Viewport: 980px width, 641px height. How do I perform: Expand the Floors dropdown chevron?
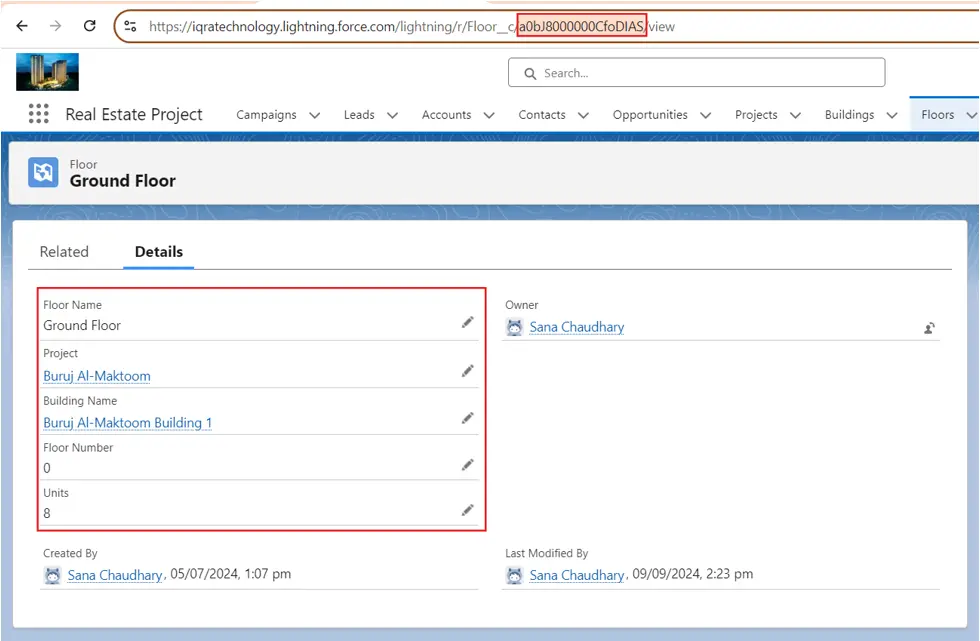tap(972, 116)
